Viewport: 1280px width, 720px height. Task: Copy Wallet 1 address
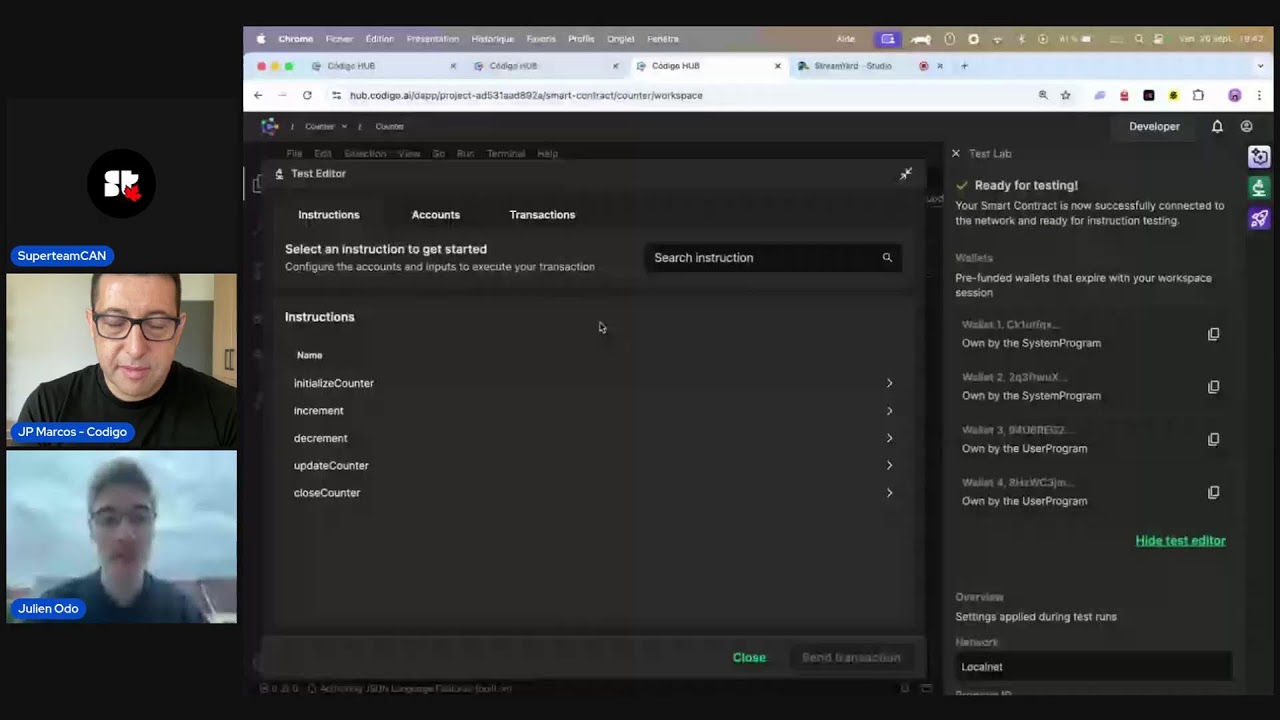click(x=1214, y=334)
